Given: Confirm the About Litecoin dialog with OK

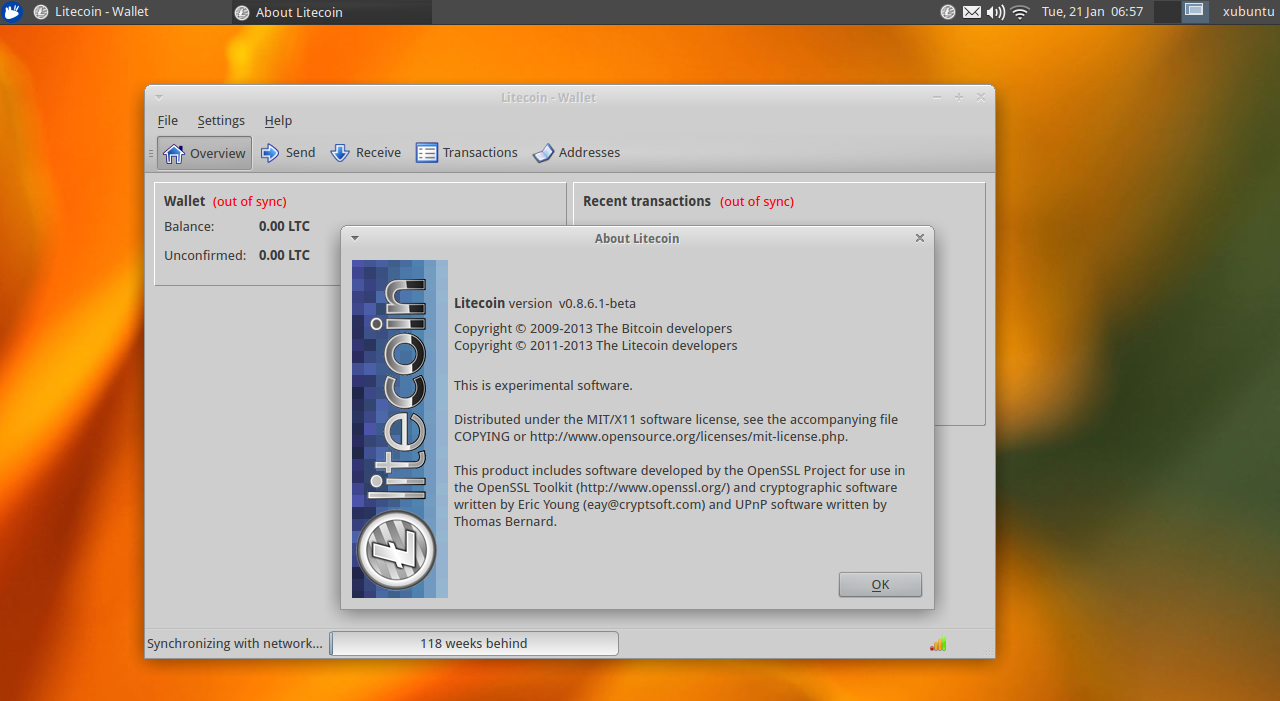Looking at the screenshot, I should click(x=880, y=585).
